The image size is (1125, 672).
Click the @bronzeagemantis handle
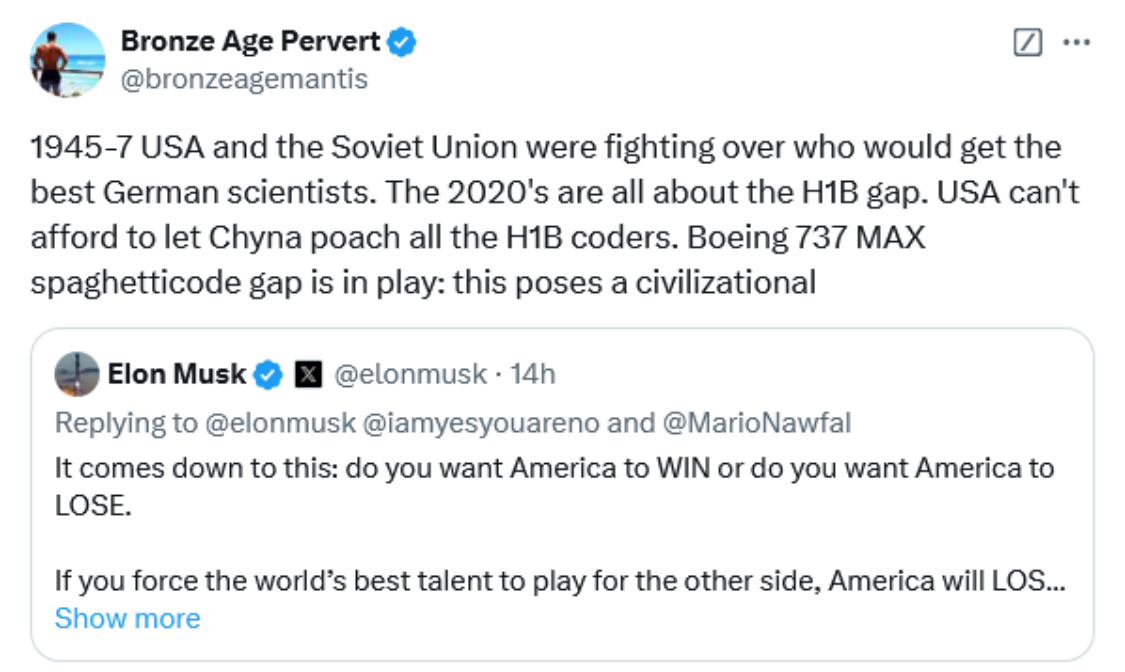pos(244,78)
